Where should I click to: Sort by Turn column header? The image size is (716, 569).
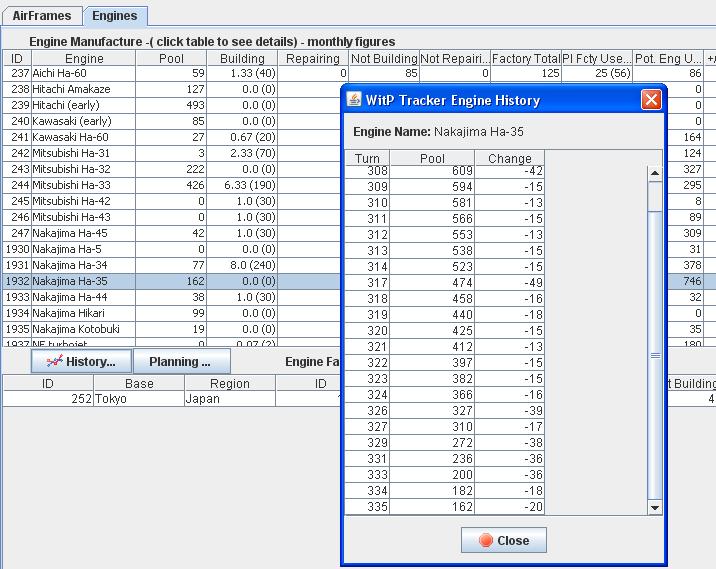(x=367, y=158)
